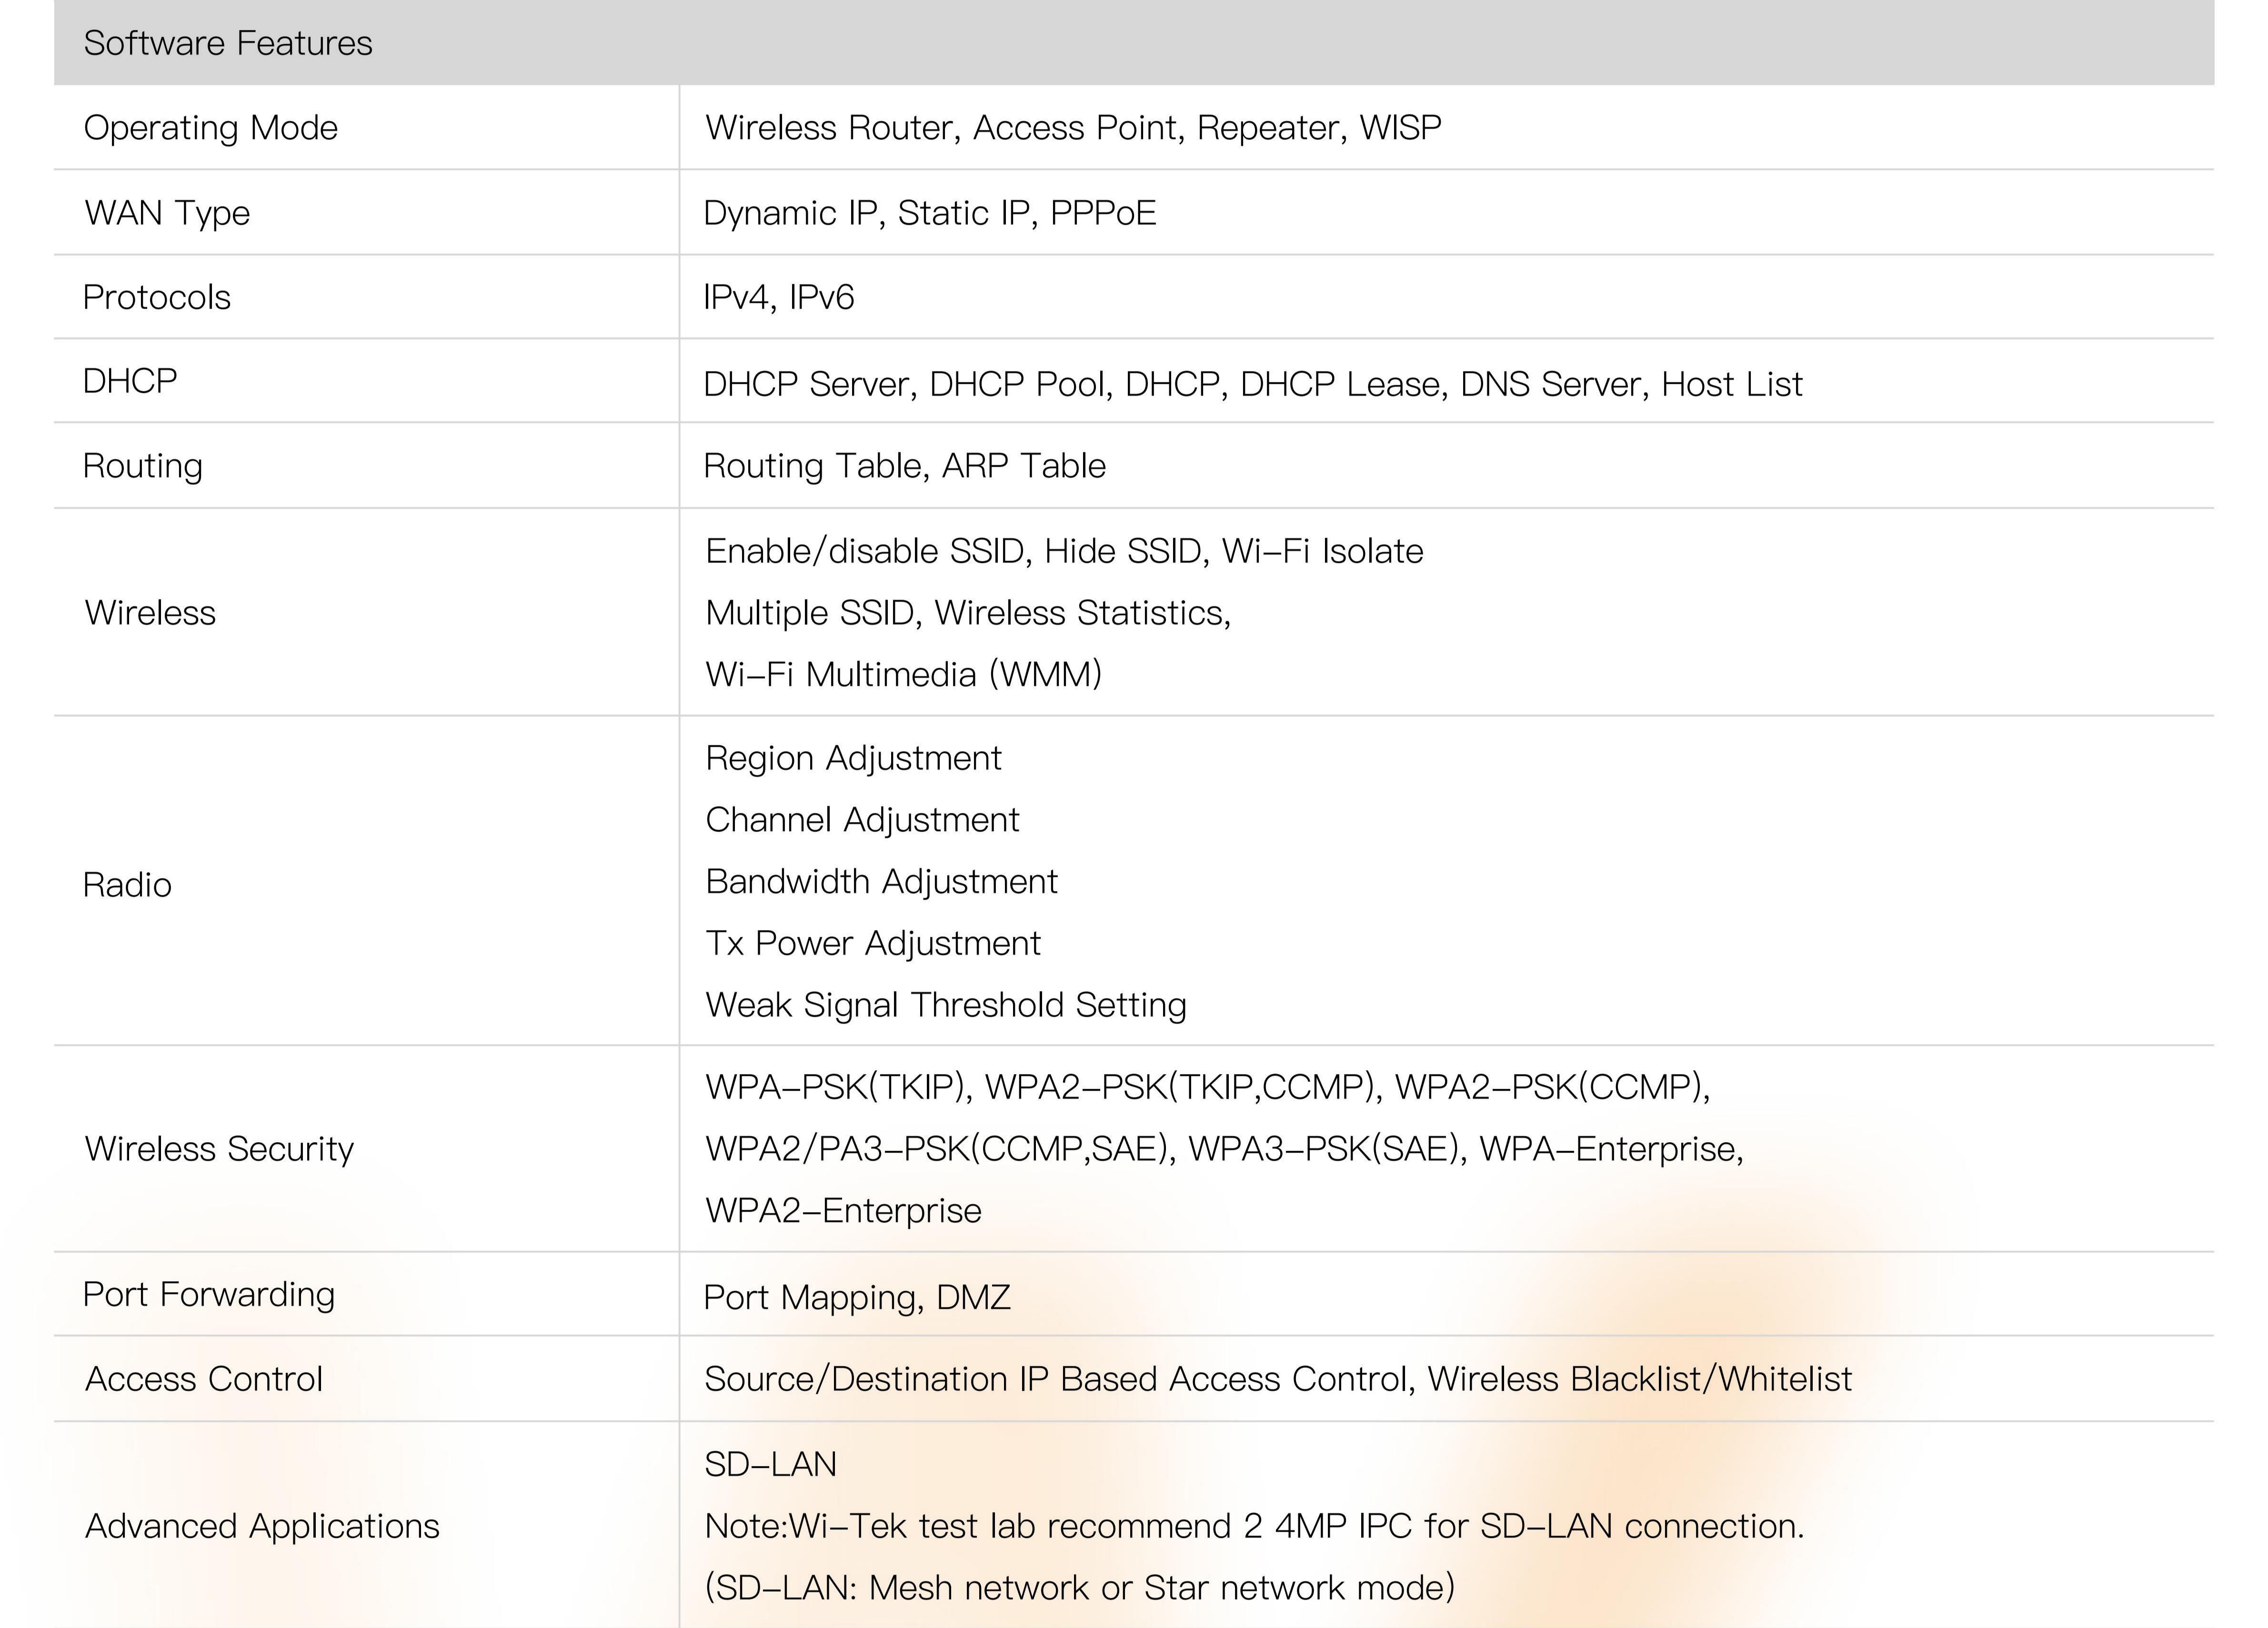The height and width of the screenshot is (1628, 2268).
Task: Click the Advanced Applications label
Action: click(x=262, y=1526)
